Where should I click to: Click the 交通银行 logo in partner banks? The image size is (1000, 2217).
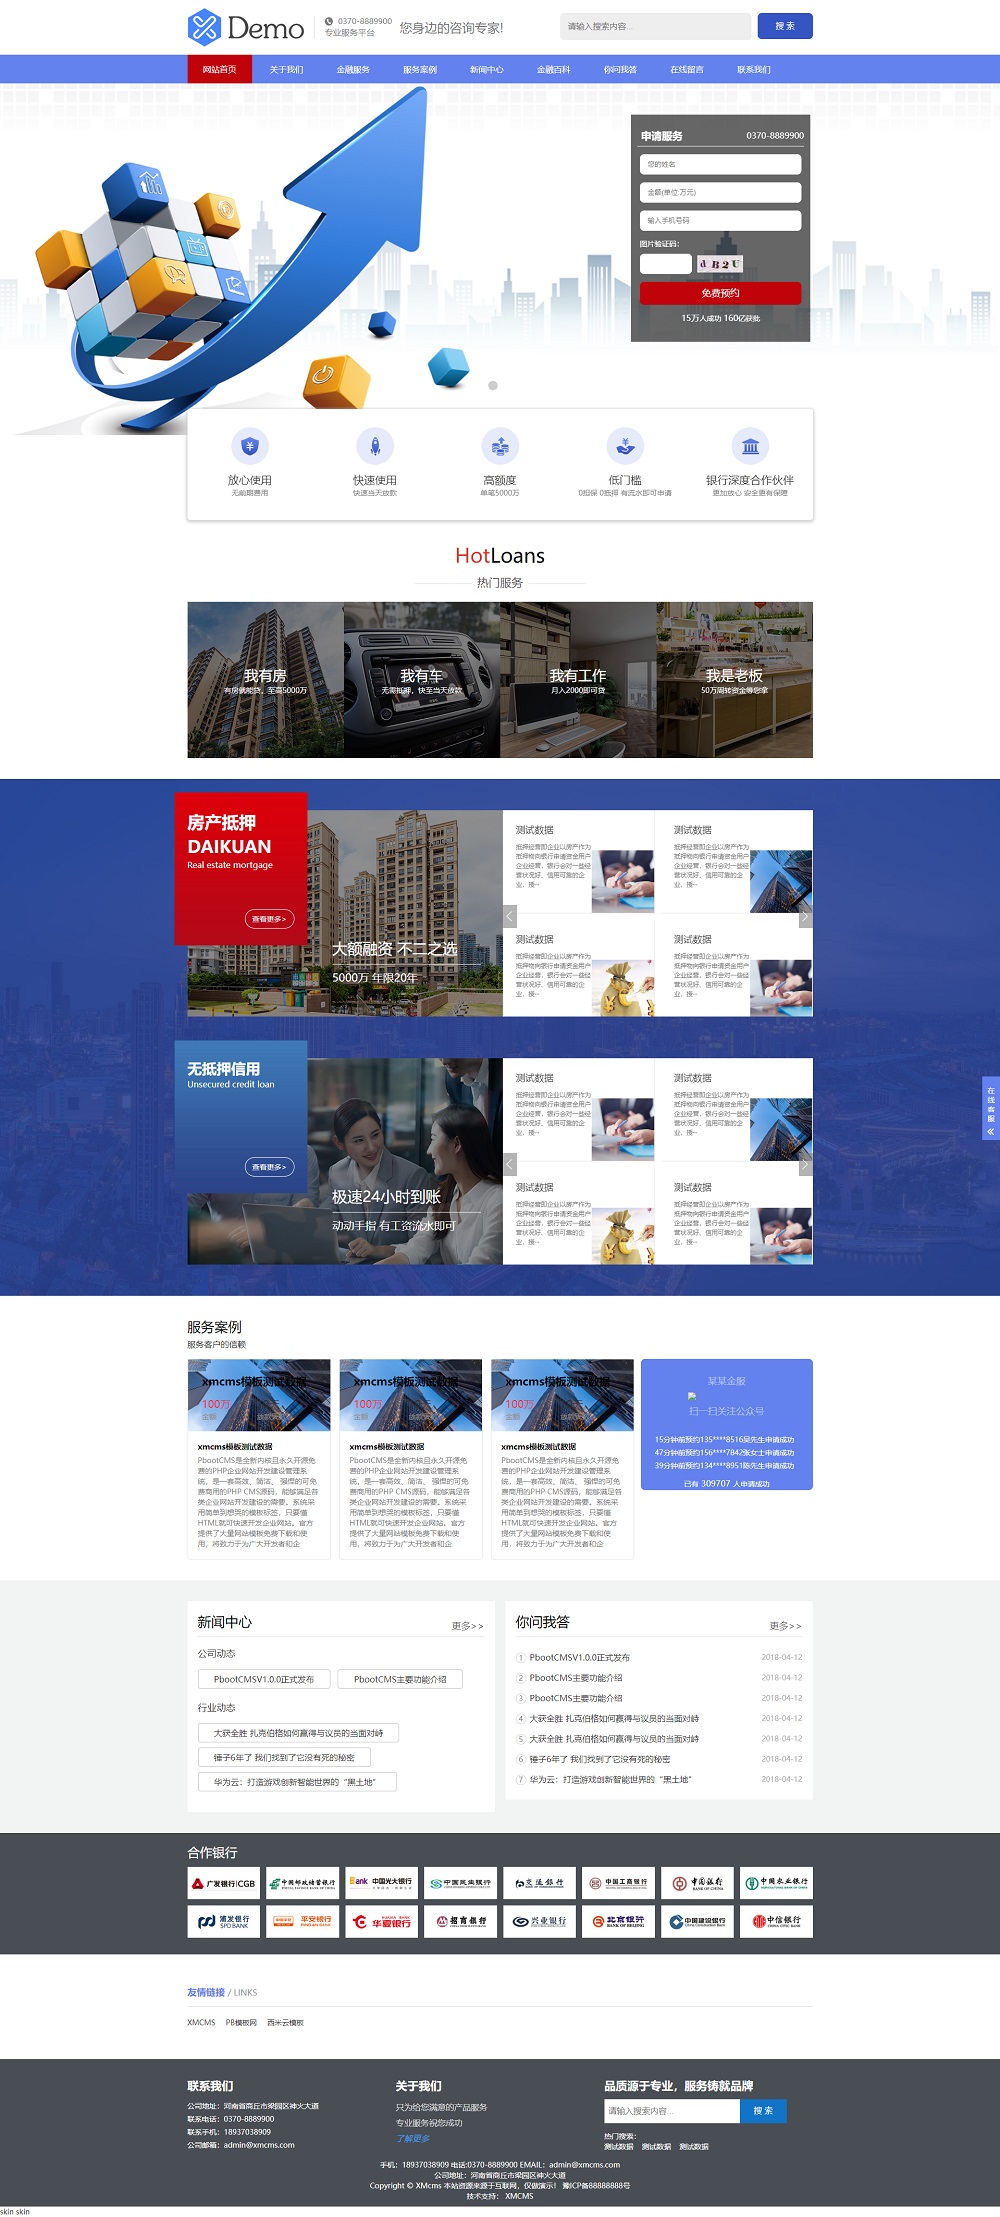(x=540, y=1883)
